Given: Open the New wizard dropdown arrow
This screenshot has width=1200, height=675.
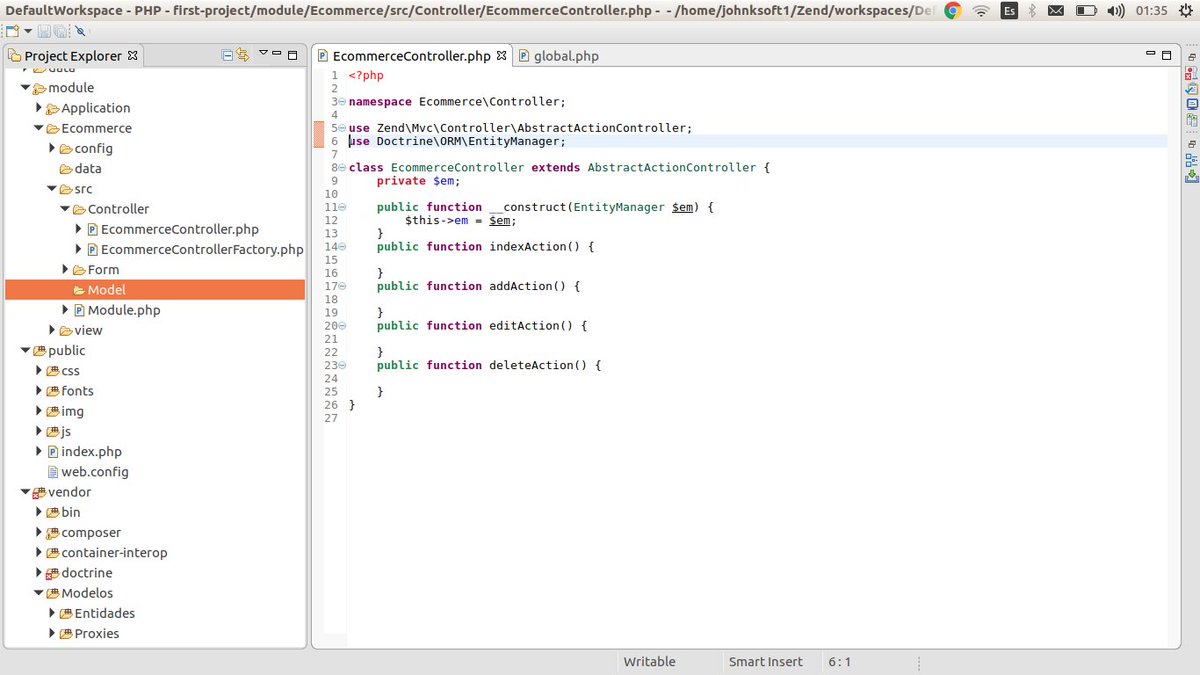Looking at the screenshot, I should coord(28,31).
